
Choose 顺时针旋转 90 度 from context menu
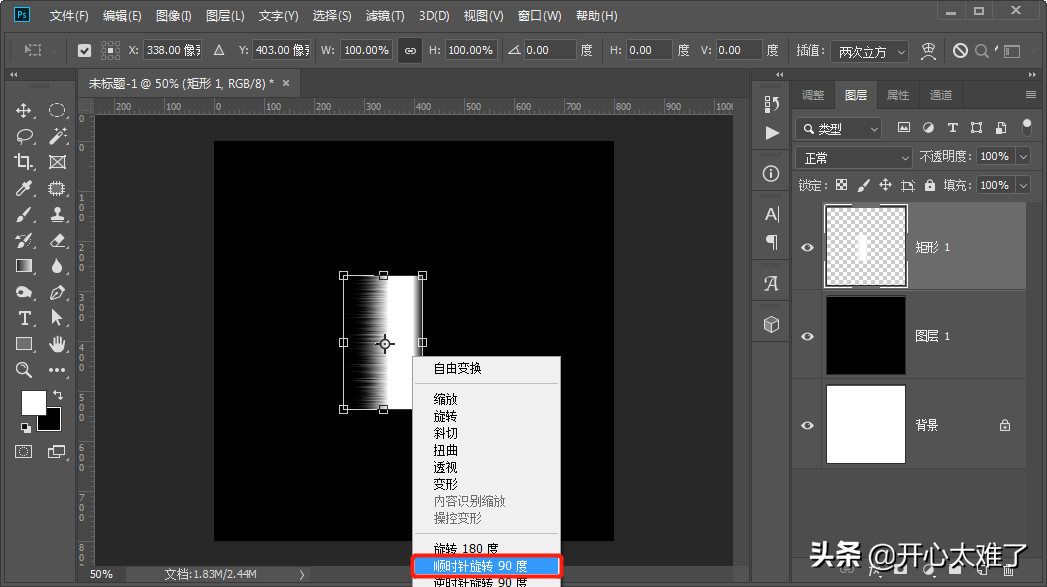486,566
